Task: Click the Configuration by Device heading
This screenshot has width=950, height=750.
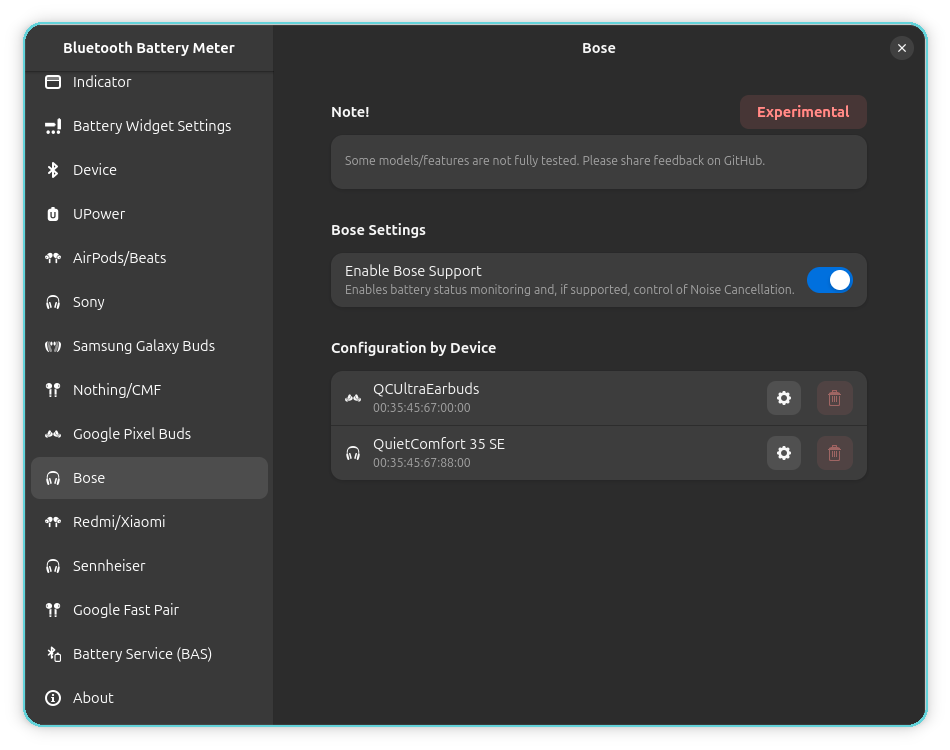Action: (413, 348)
